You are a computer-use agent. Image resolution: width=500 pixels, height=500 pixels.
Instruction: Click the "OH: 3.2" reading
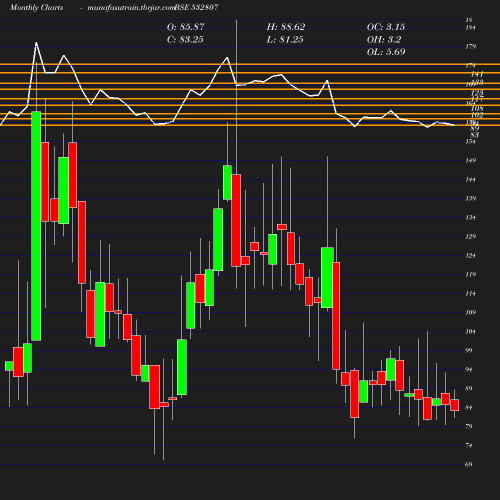tap(384, 40)
